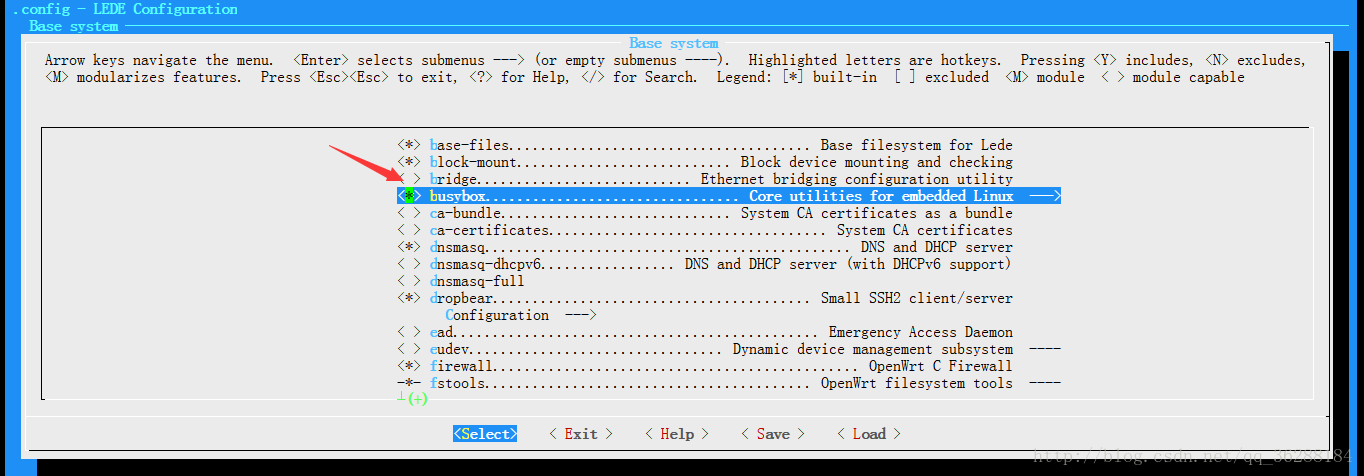Image resolution: width=1364 pixels, height=476 pixels.
Task: Click the Load button
Action: pos(869,434)
